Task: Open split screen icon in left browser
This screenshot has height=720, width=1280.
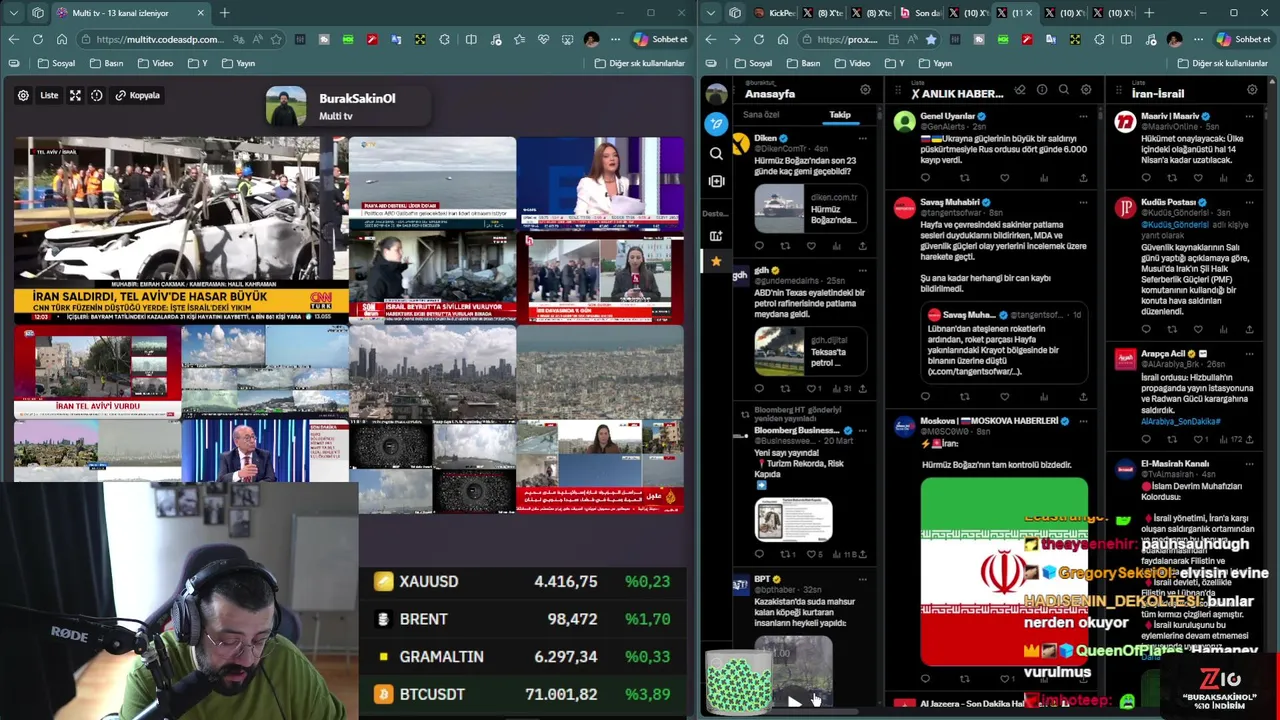Action: pos(471,39)
